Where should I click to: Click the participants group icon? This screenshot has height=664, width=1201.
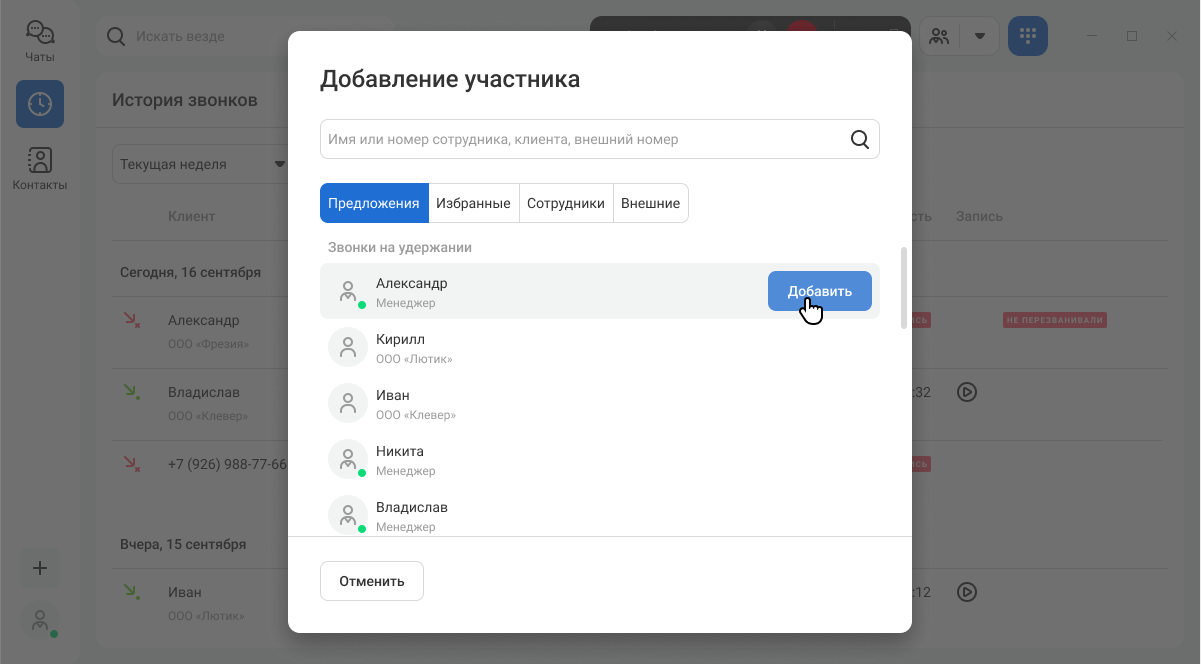coord(939,36)
